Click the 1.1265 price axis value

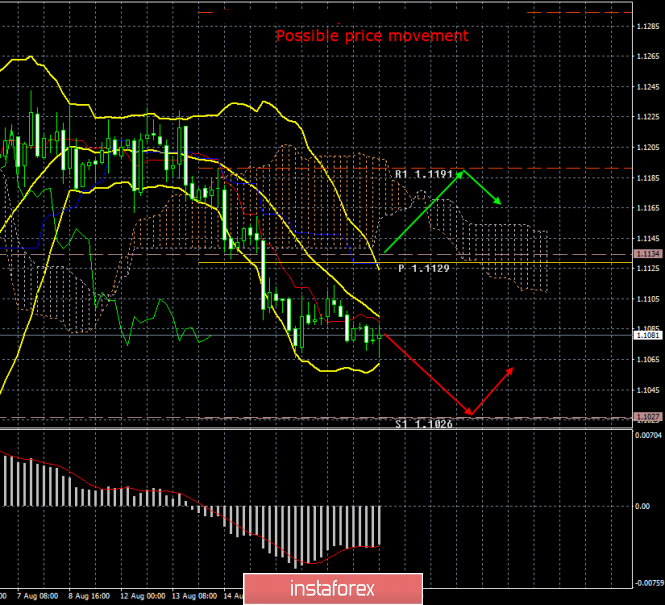coord(648,56)
